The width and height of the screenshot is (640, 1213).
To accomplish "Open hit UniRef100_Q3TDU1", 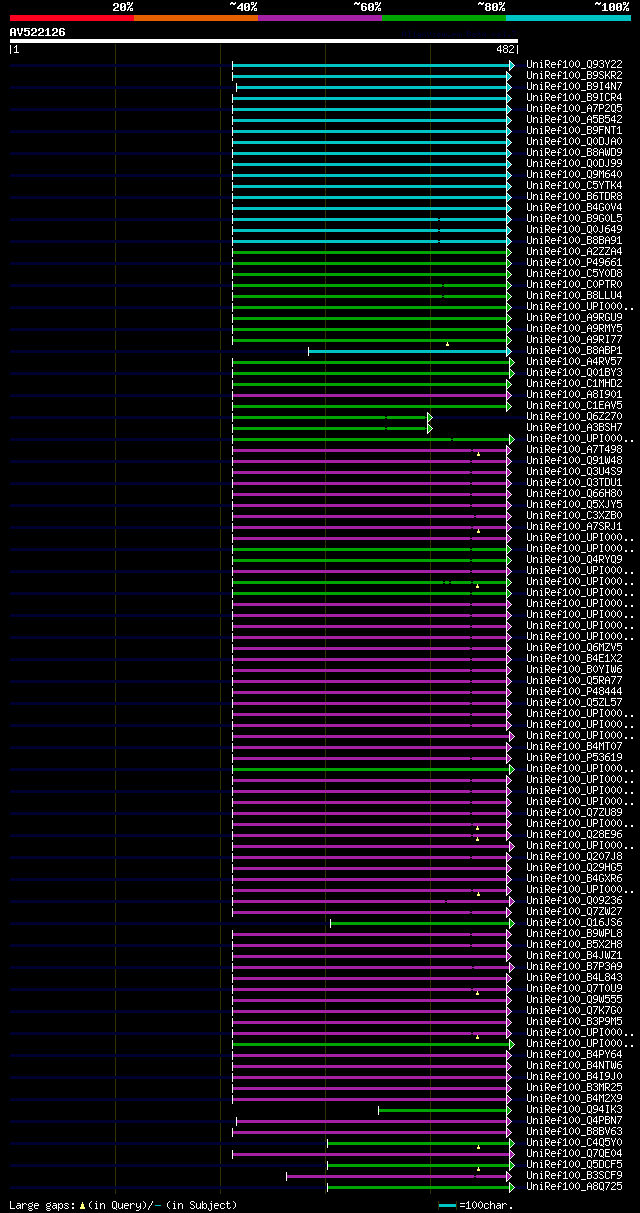I will 574,482.
